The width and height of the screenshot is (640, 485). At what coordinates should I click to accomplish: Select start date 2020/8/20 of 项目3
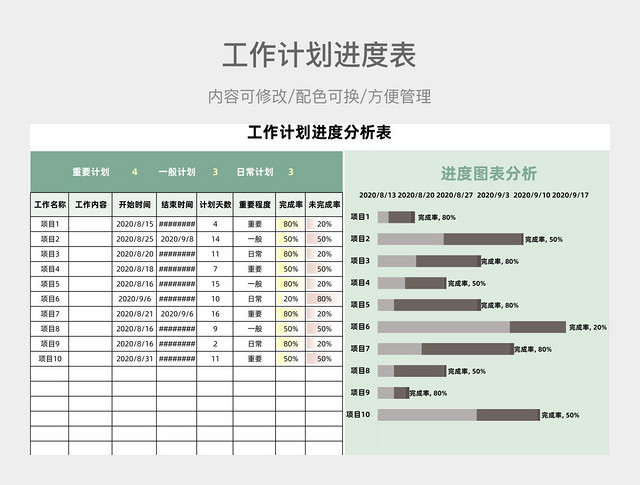pyautogui.click(x=134, y=254)
